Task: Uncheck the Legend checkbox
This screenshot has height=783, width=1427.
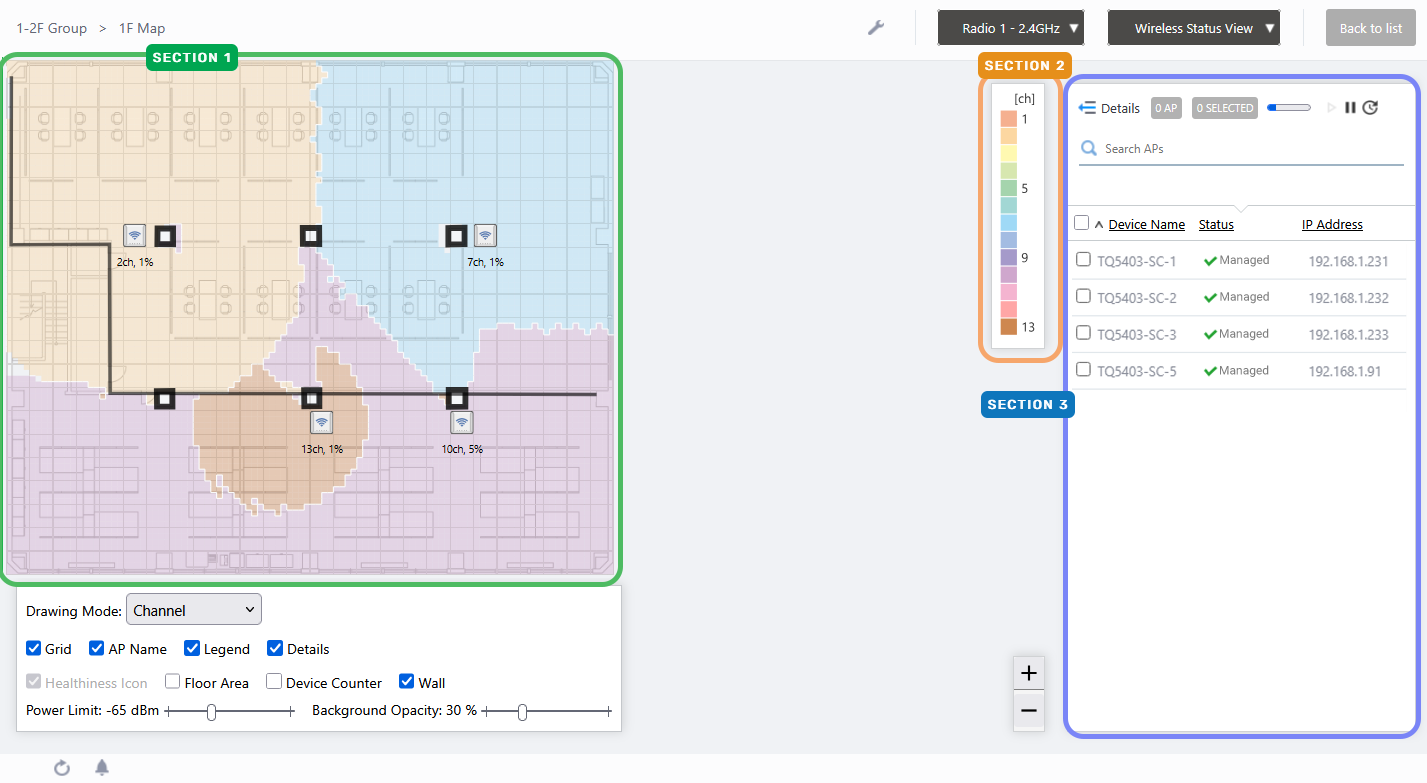Action: (192, 648)
